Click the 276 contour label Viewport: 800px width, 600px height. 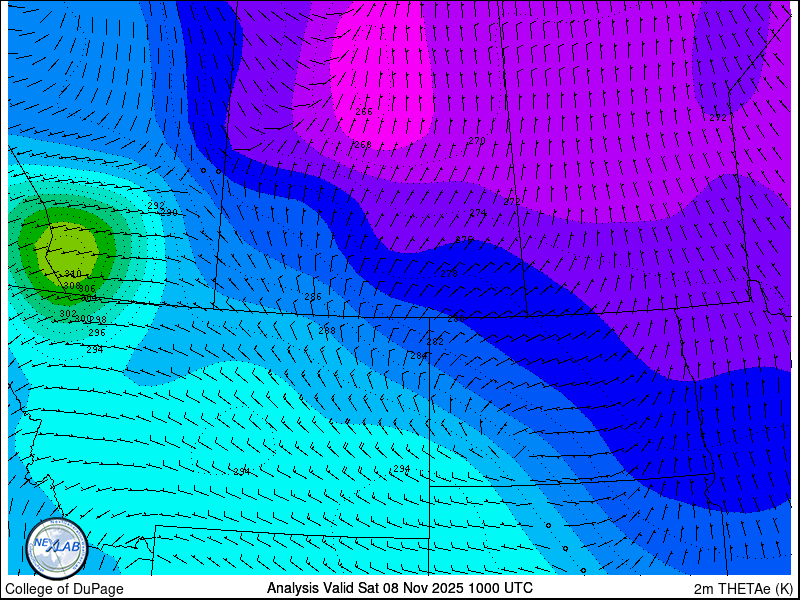[464, 239]
